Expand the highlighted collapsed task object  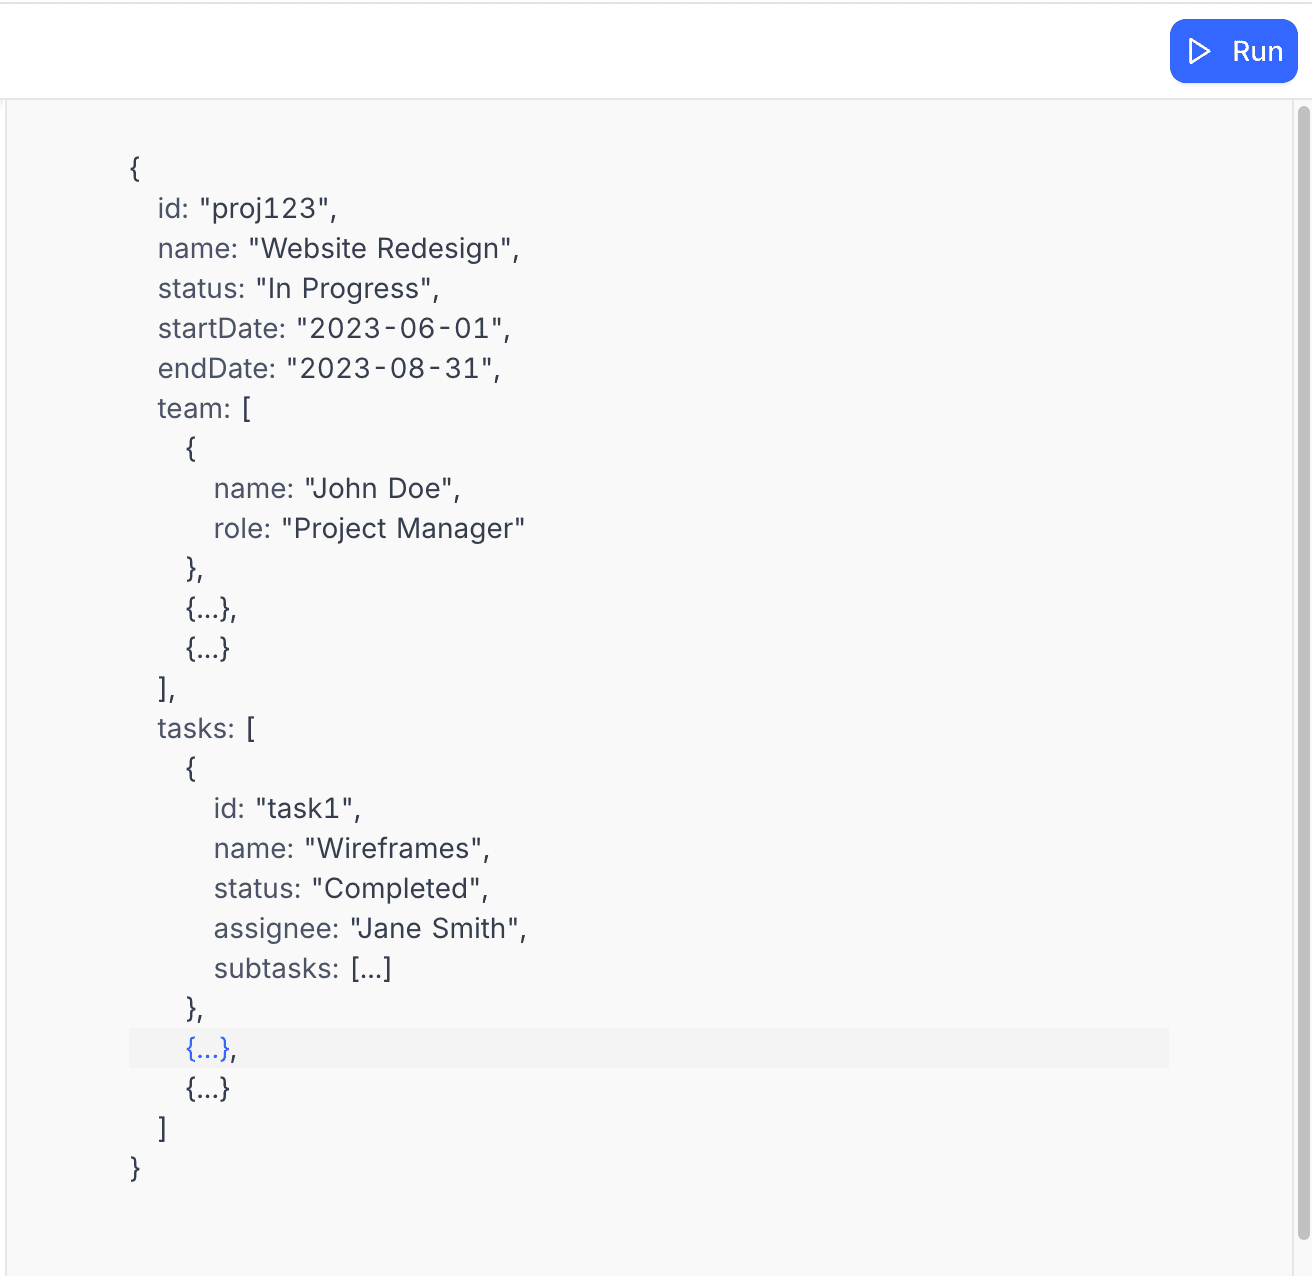click(x=207, y=1050)
